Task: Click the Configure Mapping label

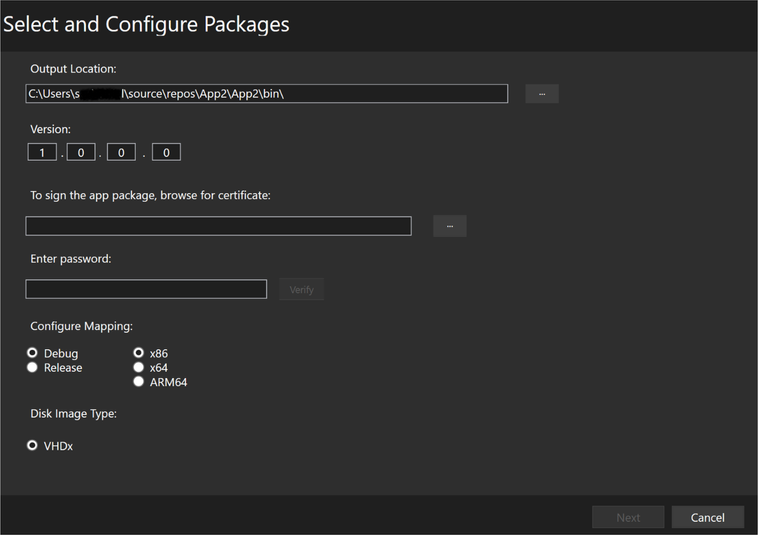Action: [x=81, y=327]
